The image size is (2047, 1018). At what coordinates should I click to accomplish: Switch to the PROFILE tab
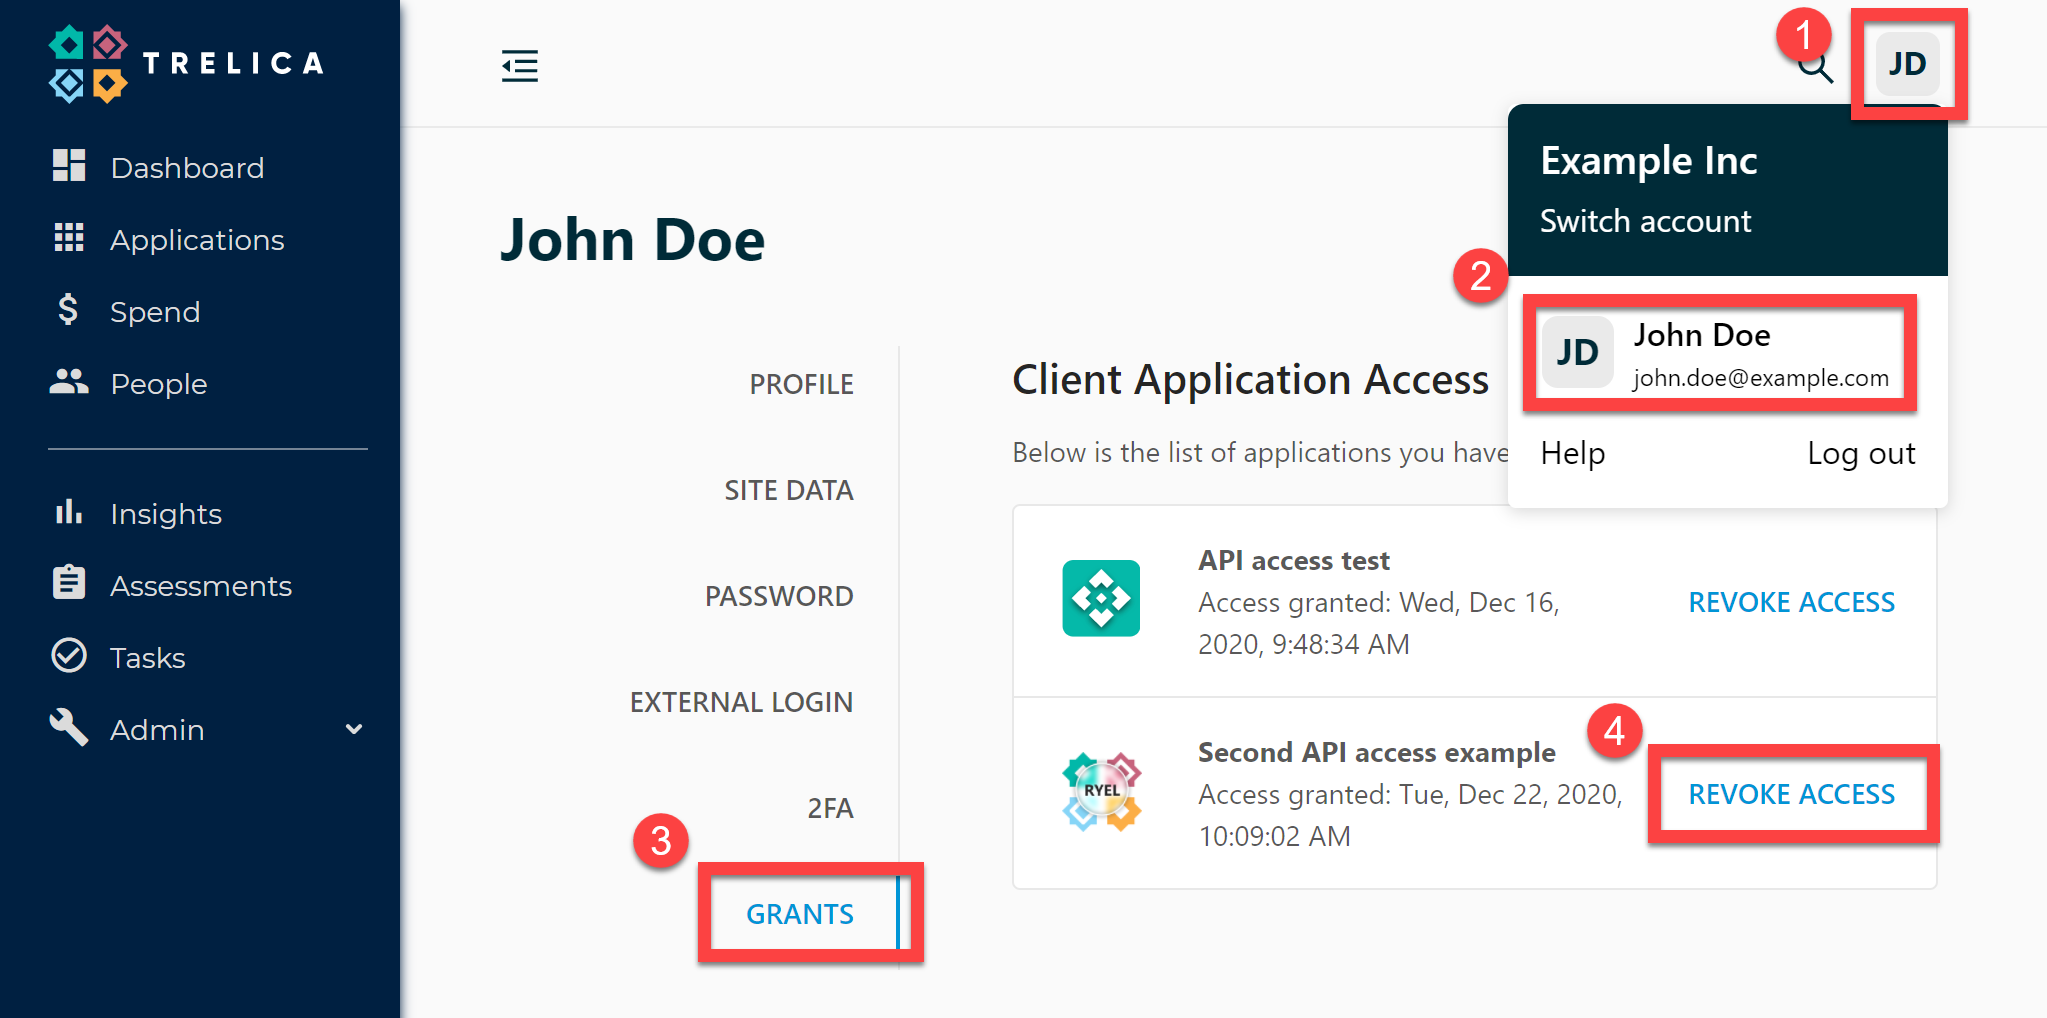click(x=801, y=384)
